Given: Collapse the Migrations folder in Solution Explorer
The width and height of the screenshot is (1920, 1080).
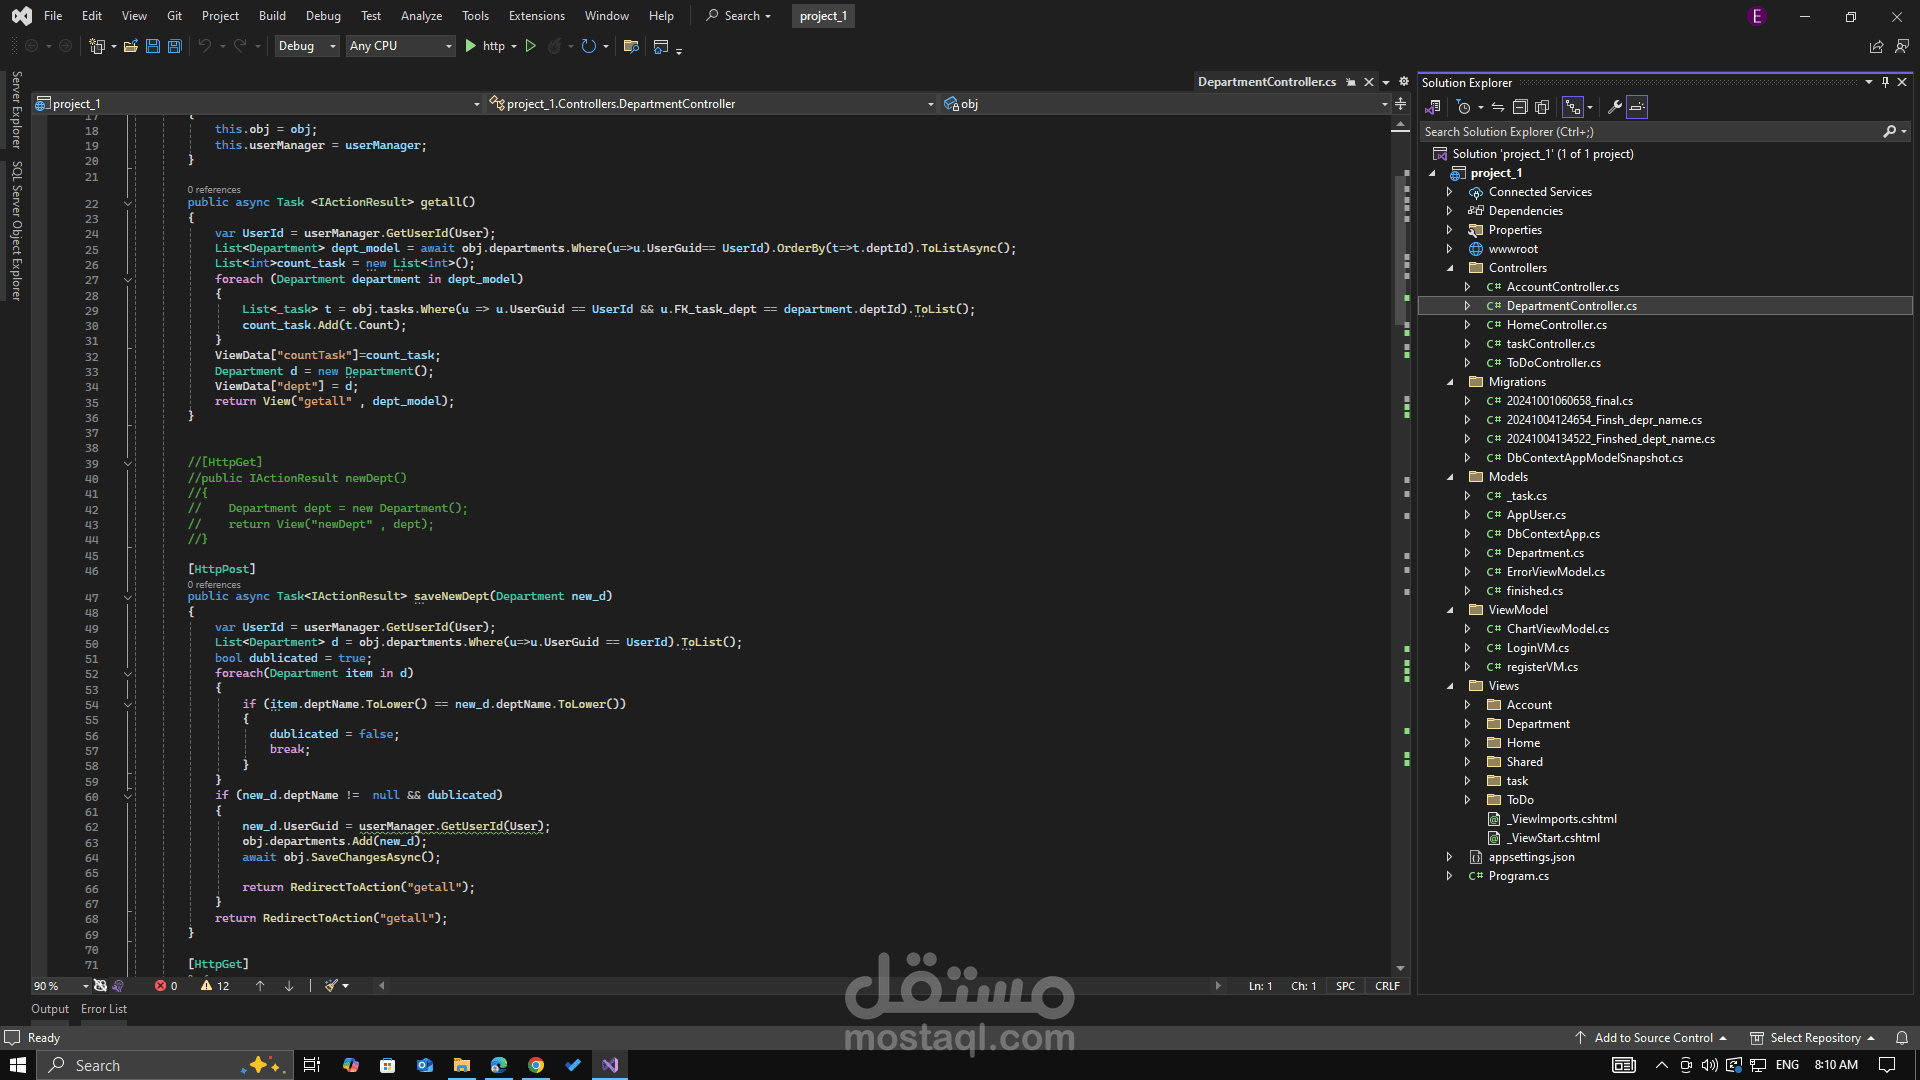Looking at the screenshot, I should 1450,382.
